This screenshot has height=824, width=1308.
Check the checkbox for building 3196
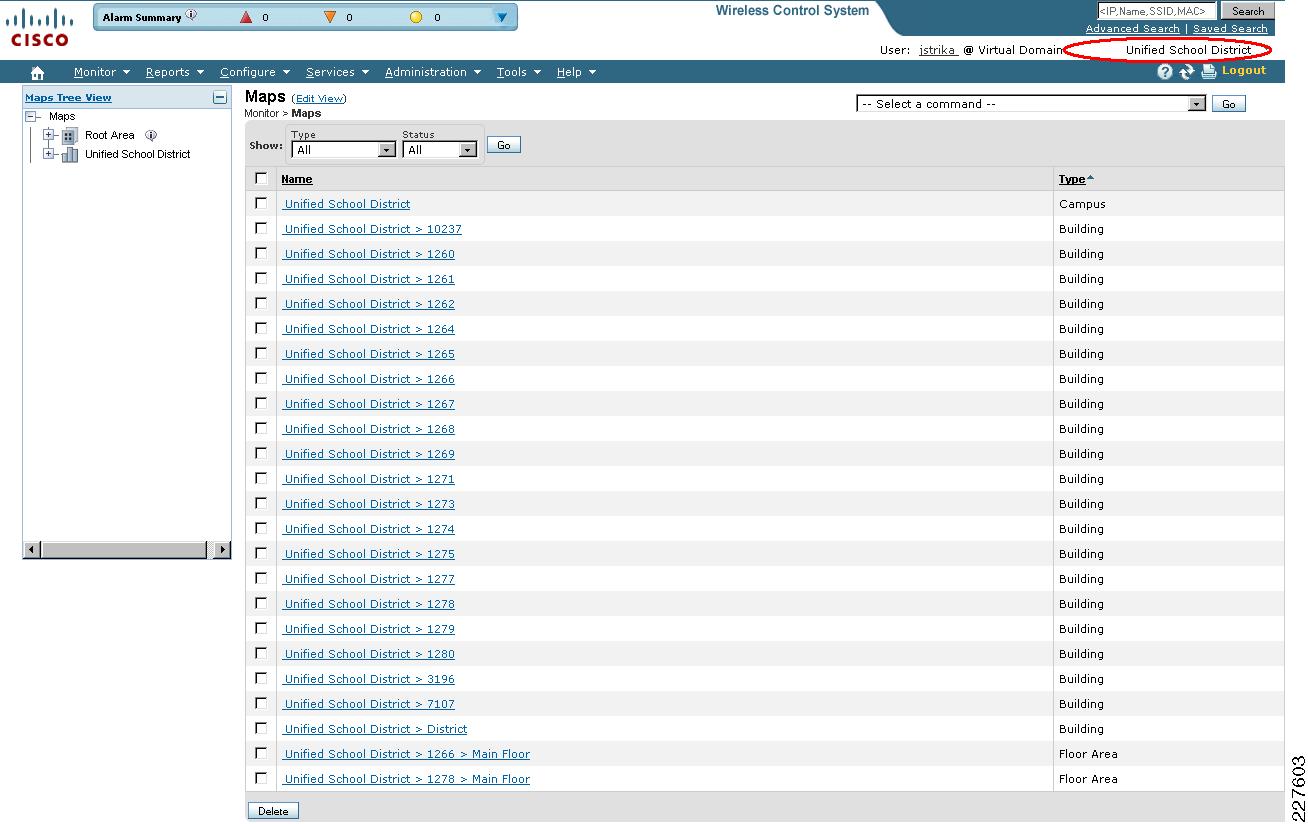[x=261, y=678]
